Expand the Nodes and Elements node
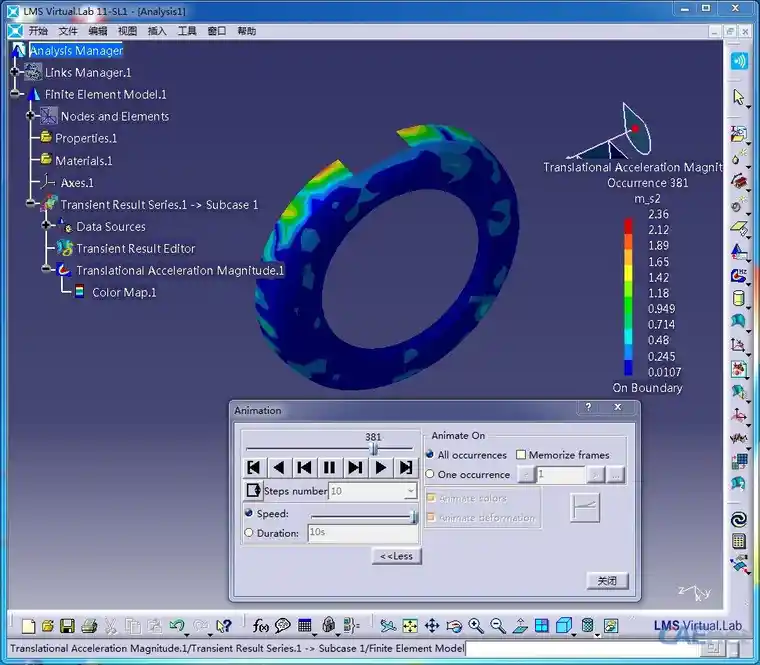760x665 pixels. [x=30, y=115]
